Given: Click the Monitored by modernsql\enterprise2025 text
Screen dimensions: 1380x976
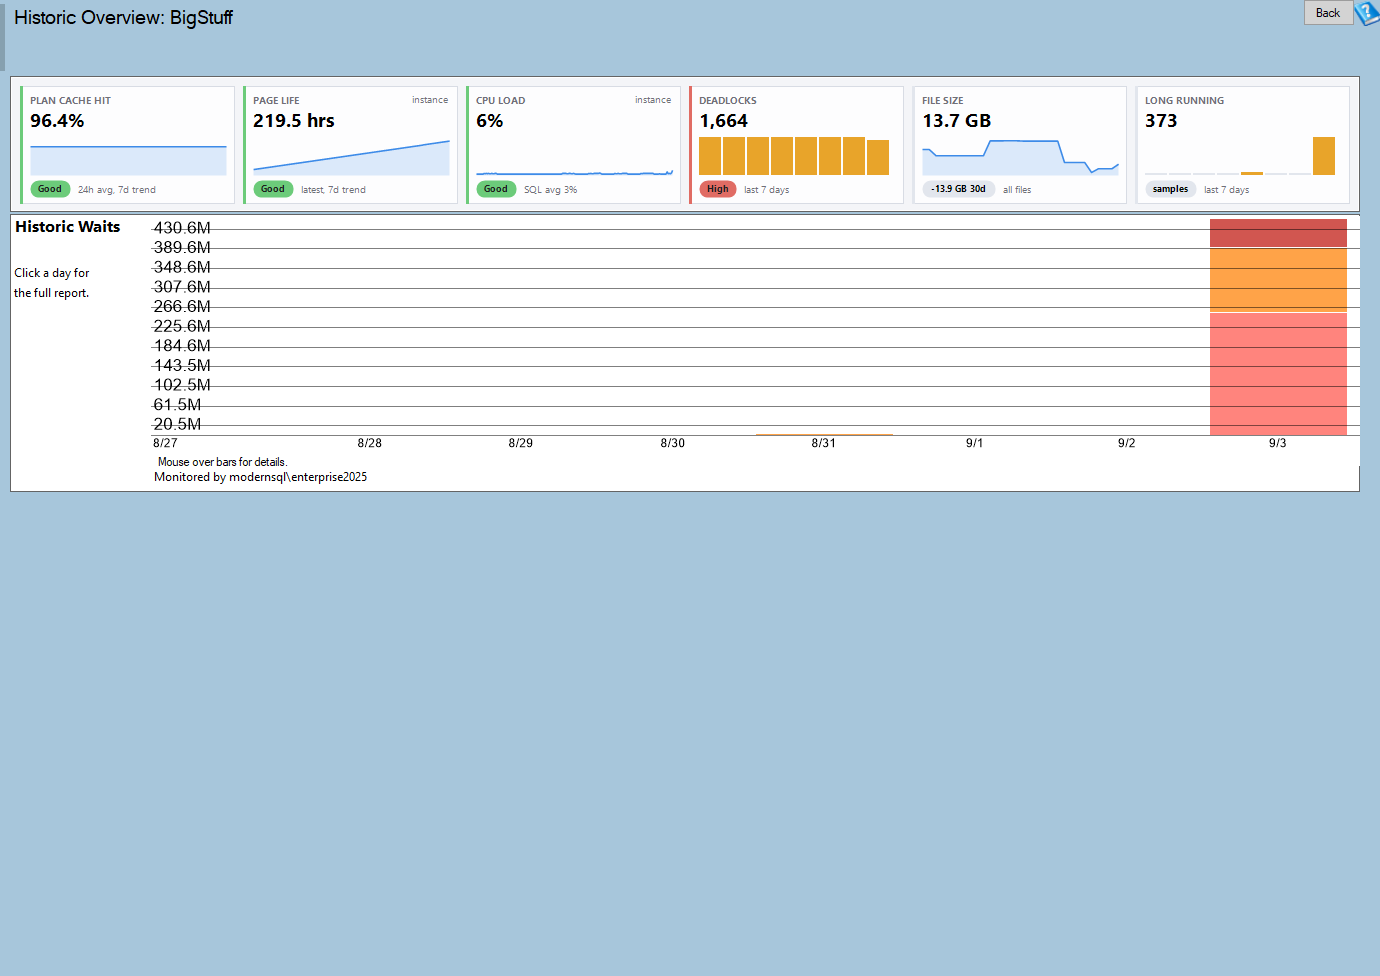Looking at the screenshot, I should (x=260, y=477).
